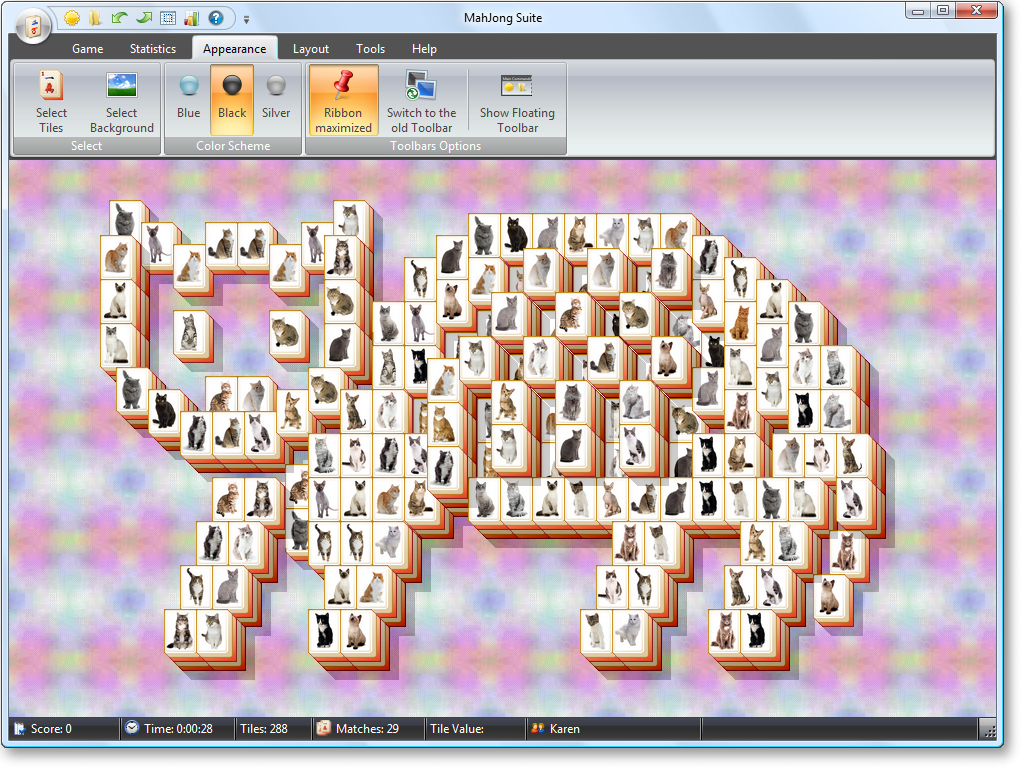Expand the quick access toolbar customize arrow
This screenshot has height=768, width=1024.
246,20
